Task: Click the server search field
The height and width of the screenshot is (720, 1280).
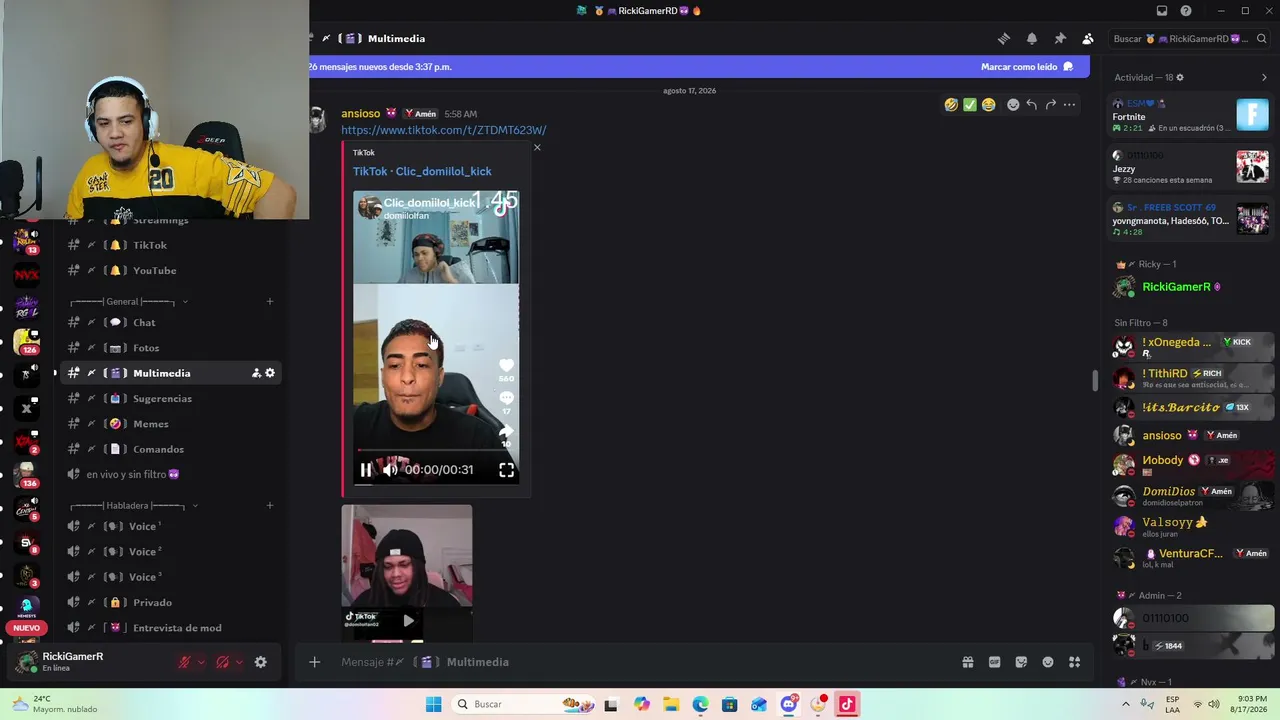Action: point(1190,39)
